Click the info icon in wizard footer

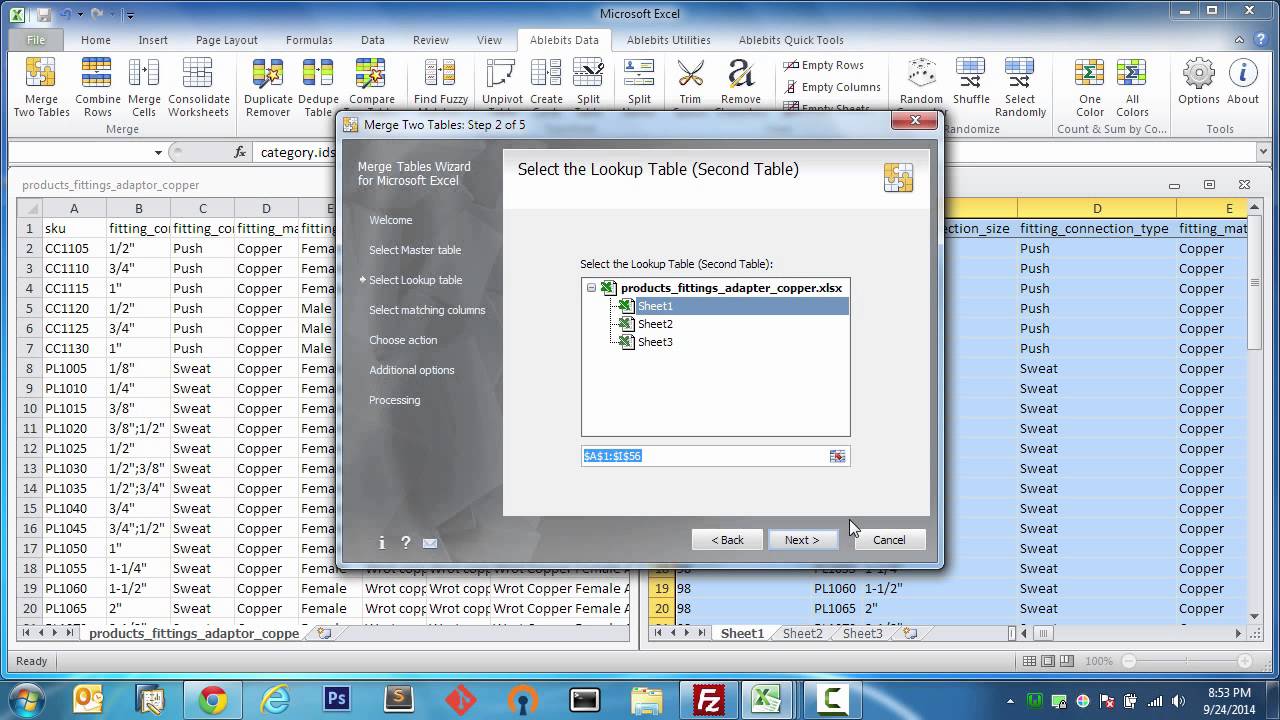[x=382, y=542]
